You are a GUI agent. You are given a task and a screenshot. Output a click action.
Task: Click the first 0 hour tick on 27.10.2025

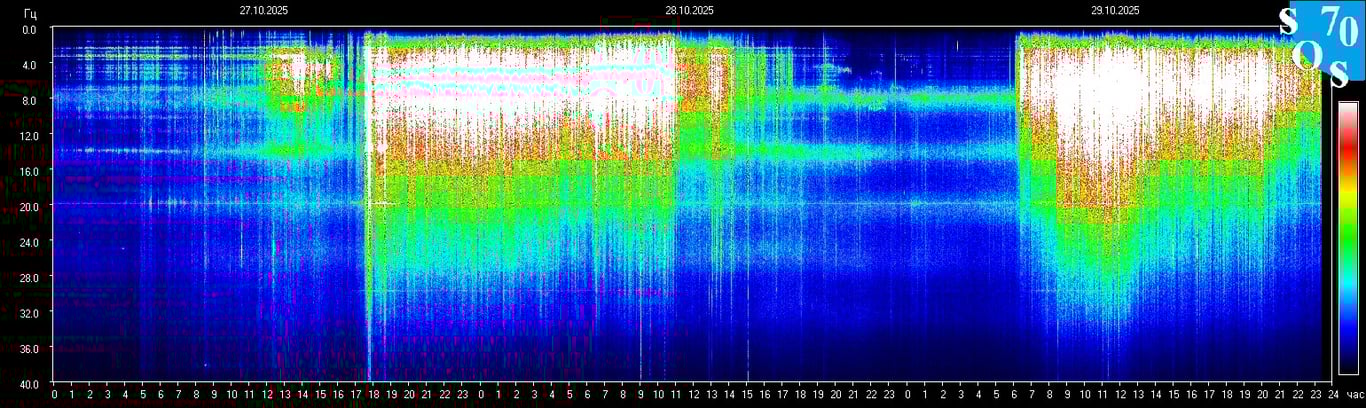(x=54, y=395)
